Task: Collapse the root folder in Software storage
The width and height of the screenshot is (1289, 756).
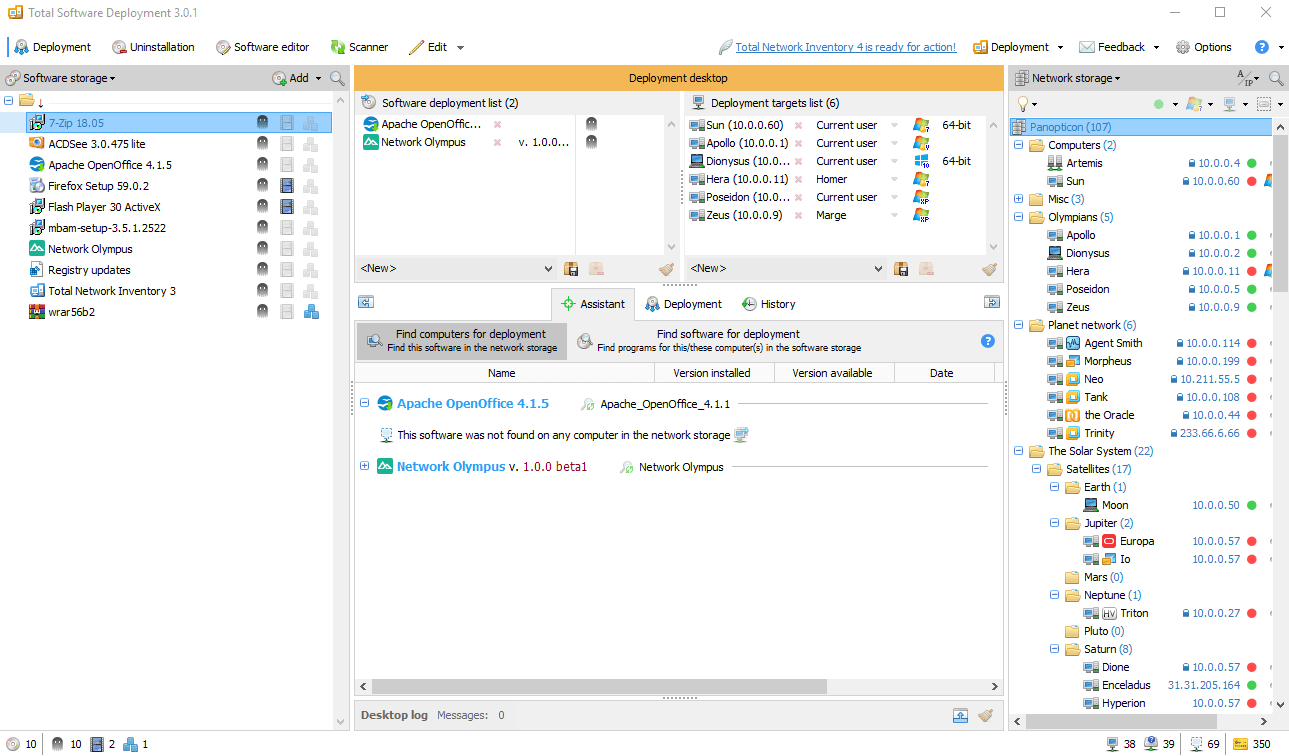Action: tap(9, 101)
